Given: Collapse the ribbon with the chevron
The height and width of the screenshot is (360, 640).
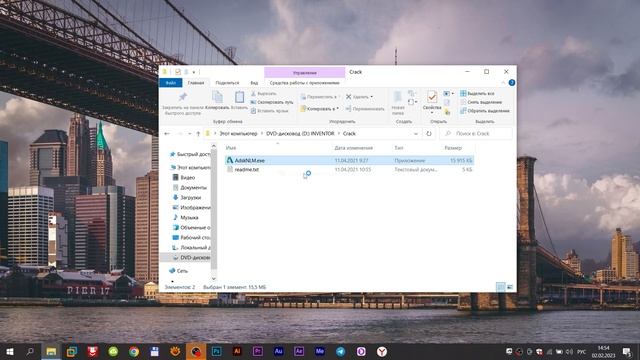Looking at the screenshot, I should (x=503, y=83).
